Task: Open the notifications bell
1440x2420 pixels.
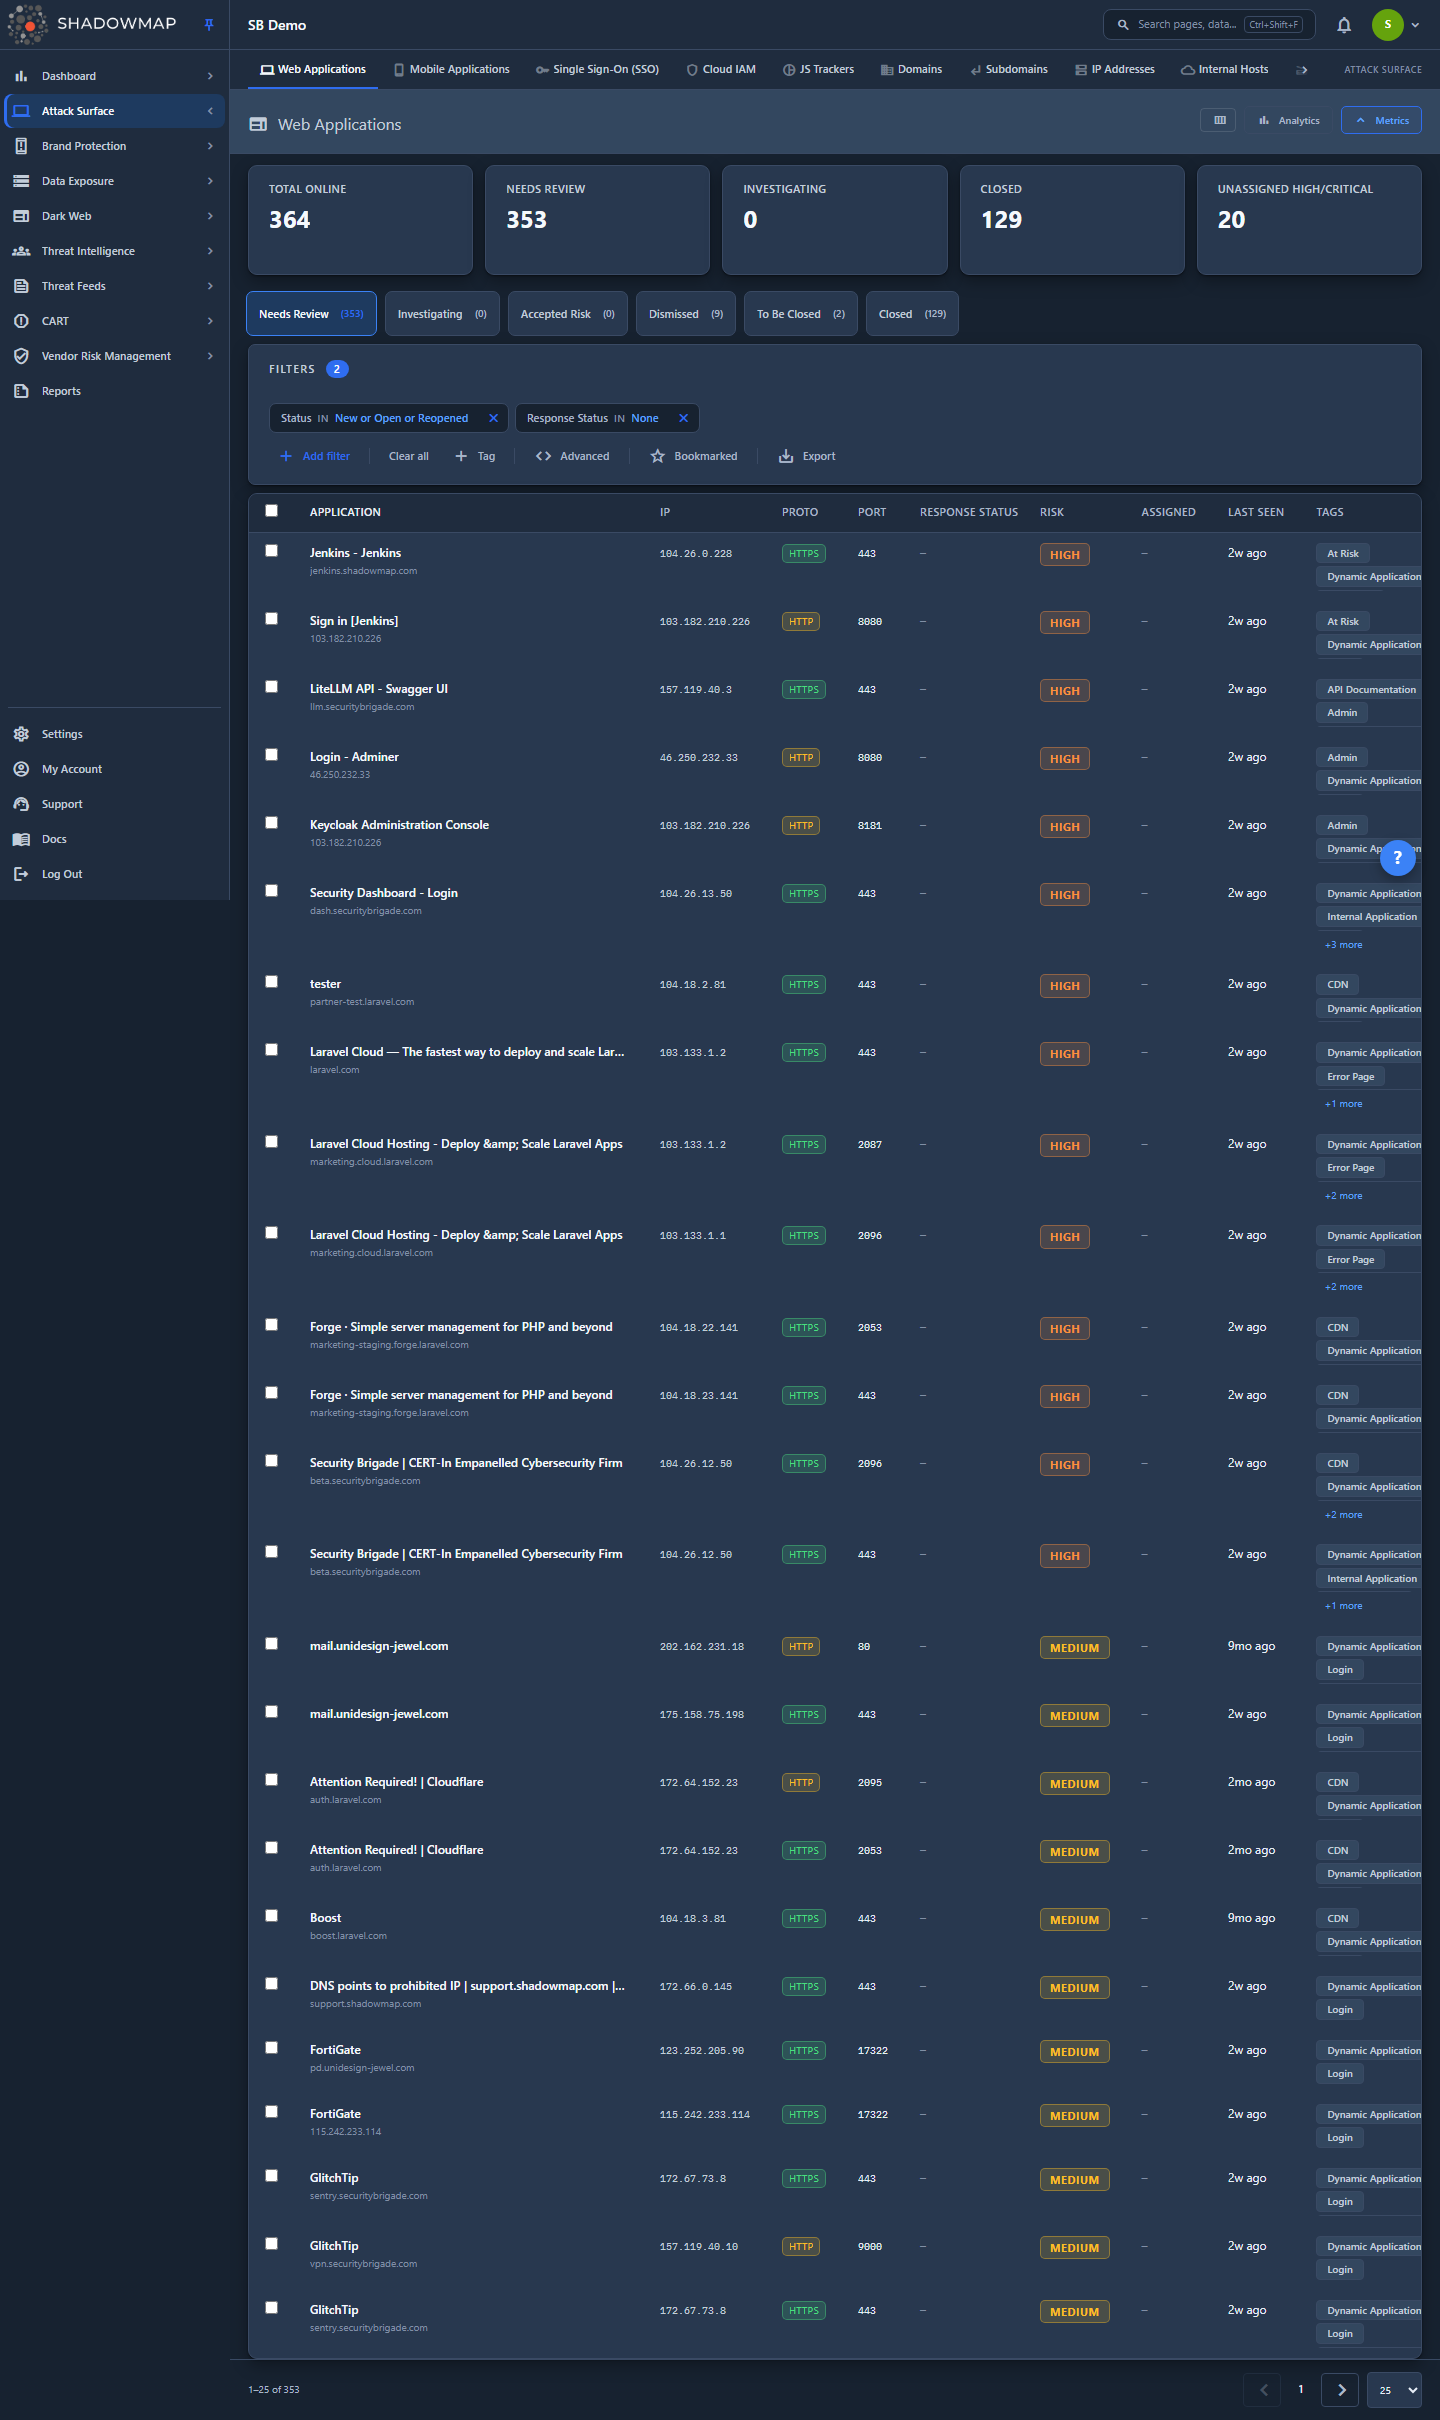Action: [1344, 25]
